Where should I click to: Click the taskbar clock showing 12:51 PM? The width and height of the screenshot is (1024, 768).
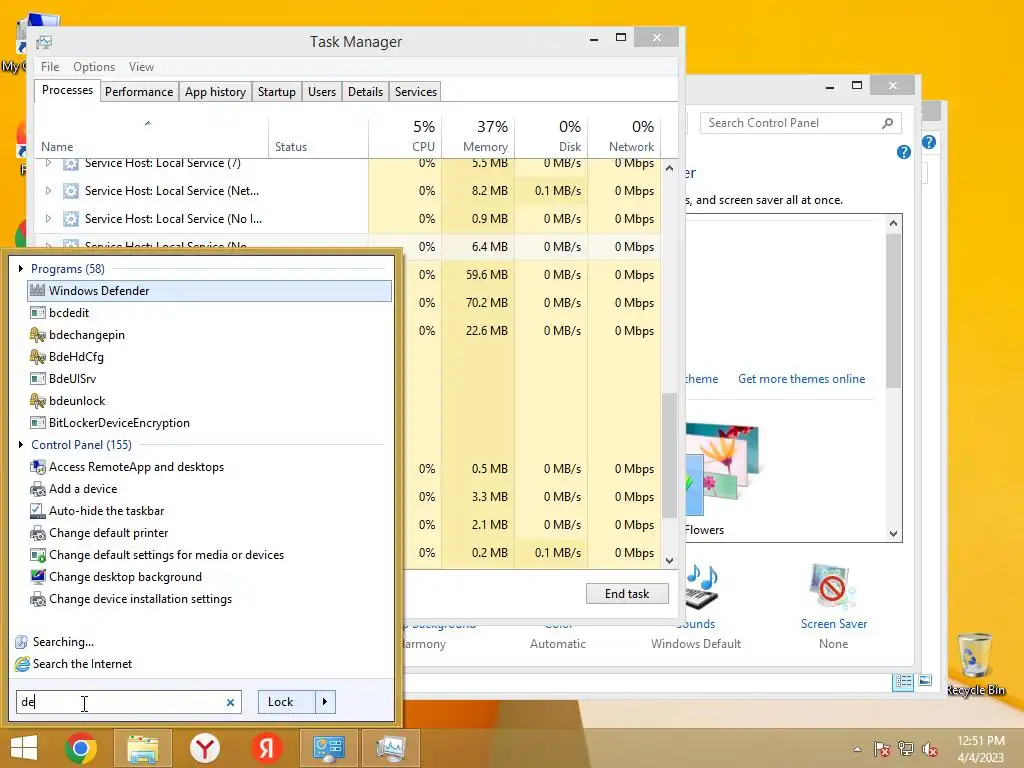[981, 749]
